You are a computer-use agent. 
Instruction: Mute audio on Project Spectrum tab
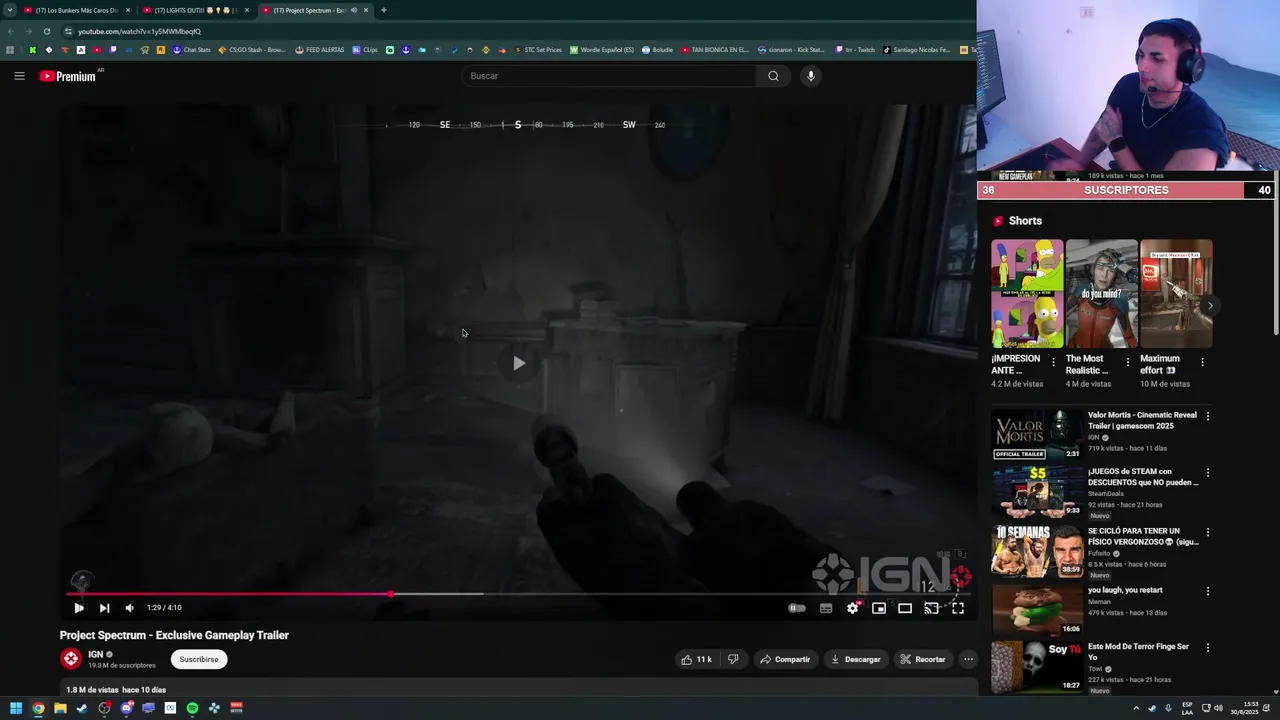click(353, 10)
